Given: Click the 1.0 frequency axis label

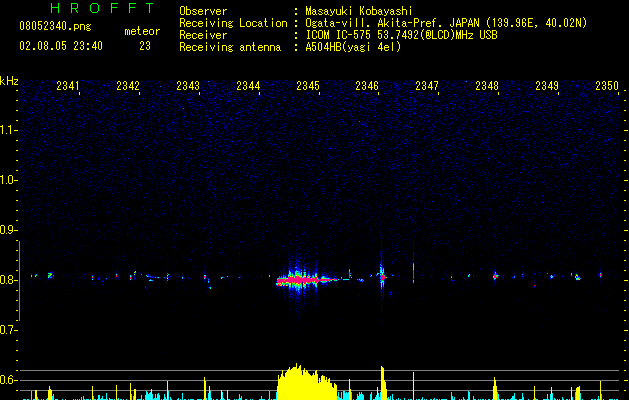Looking at the screenshot, I should pyautogui.click(x=8, y=180).
